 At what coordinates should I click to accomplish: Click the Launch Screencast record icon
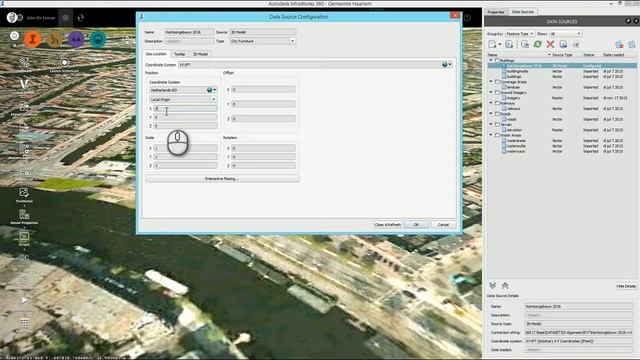[x=64, y=62]
